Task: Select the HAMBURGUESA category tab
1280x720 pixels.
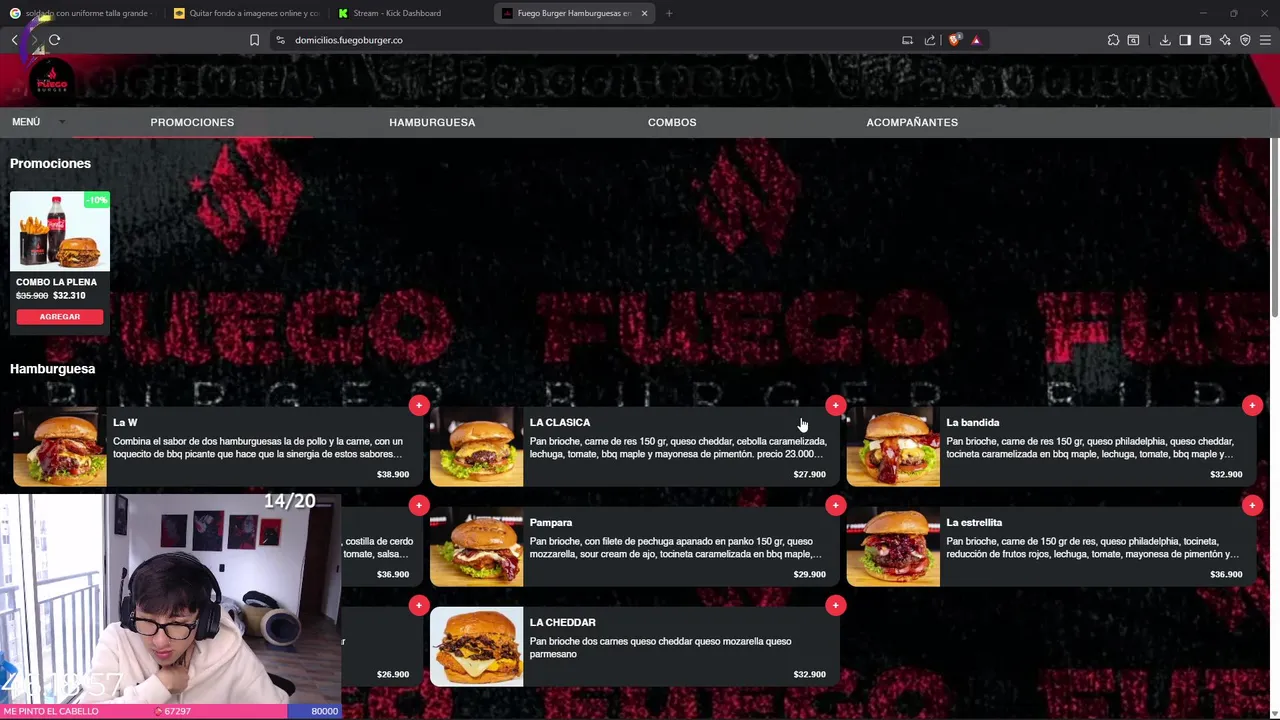Action: point(432,122)
